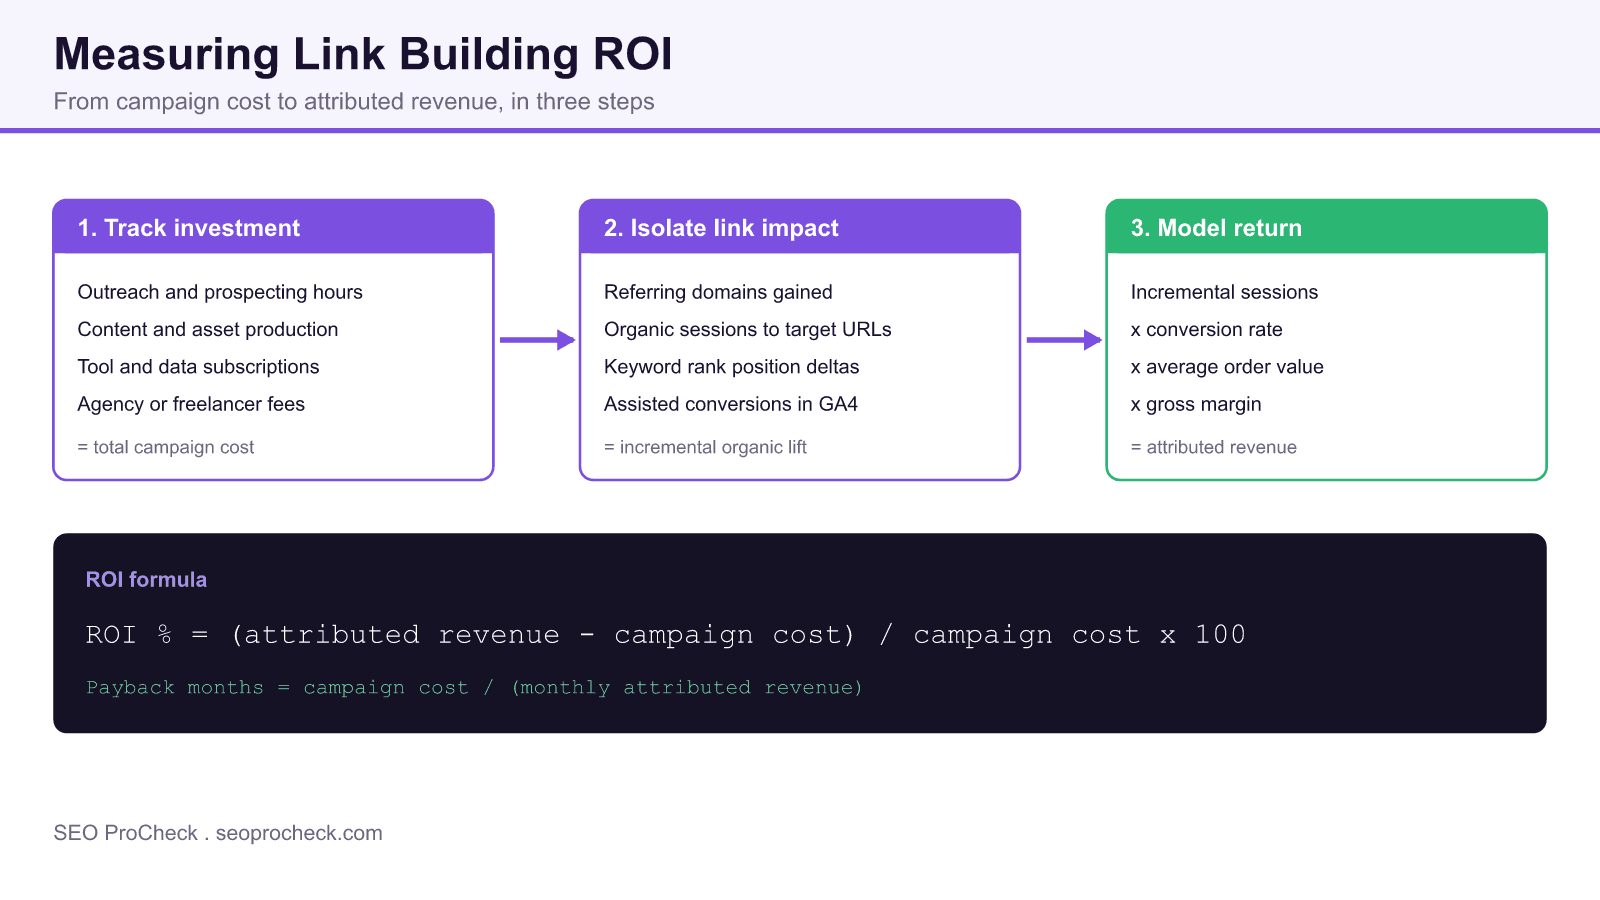Image resolution: width=1600 pixels, height=900 pixels.
Task: Select 'Agency or freelancer fees' text
Action: [x=191, y=404]
